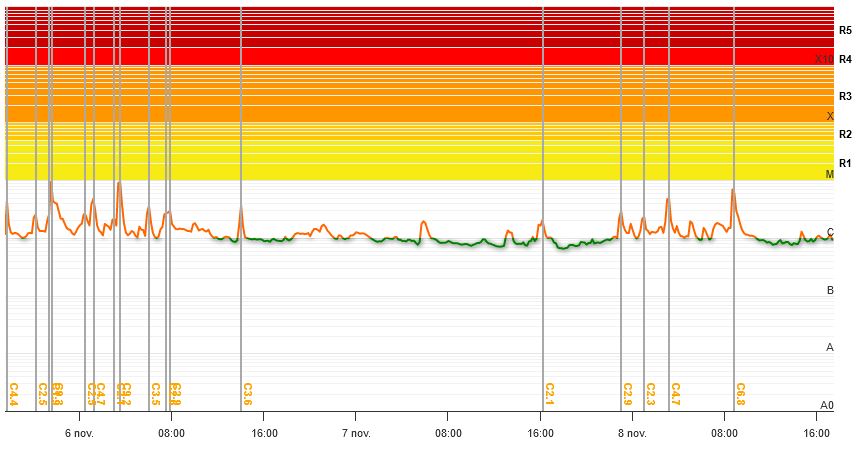Select the C3.5 flare marker label
The width and height of the screenshot is (861, 450).
pos(155,394)
